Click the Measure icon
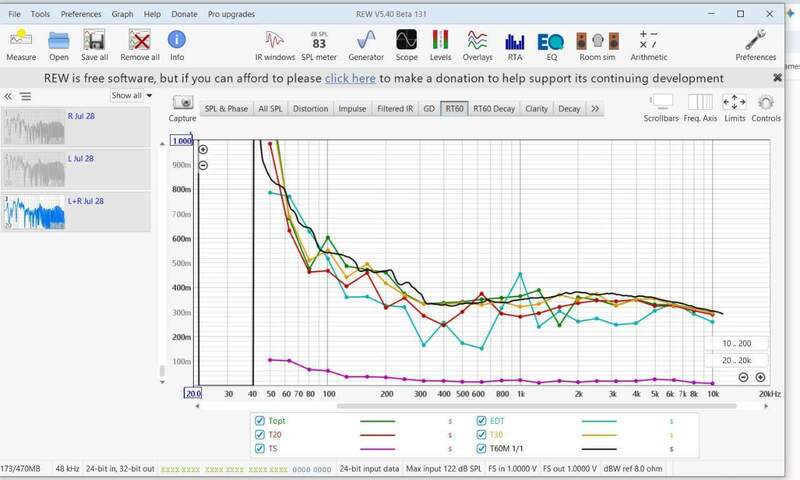 pyautogui.click(x=21, y=45)
